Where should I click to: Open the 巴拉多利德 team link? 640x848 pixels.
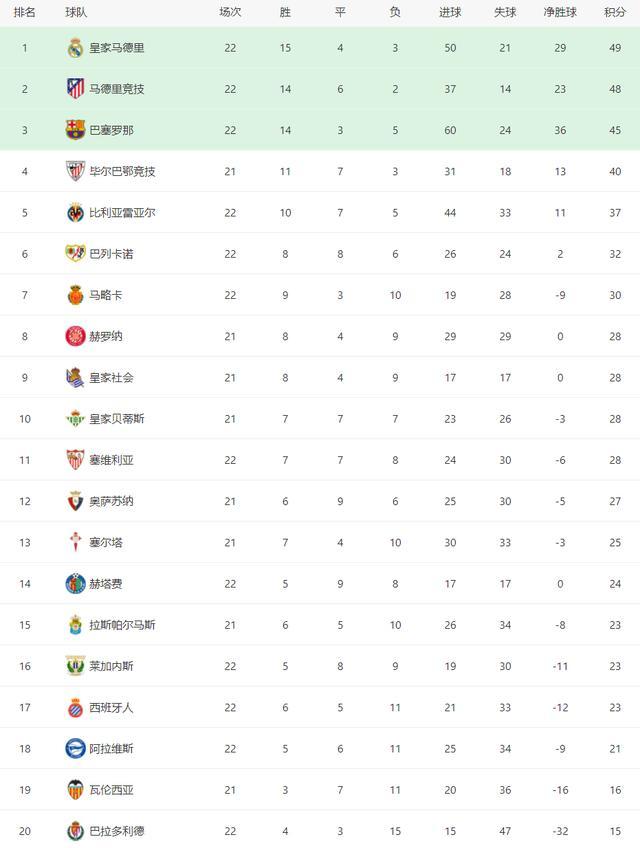(116, 831)
